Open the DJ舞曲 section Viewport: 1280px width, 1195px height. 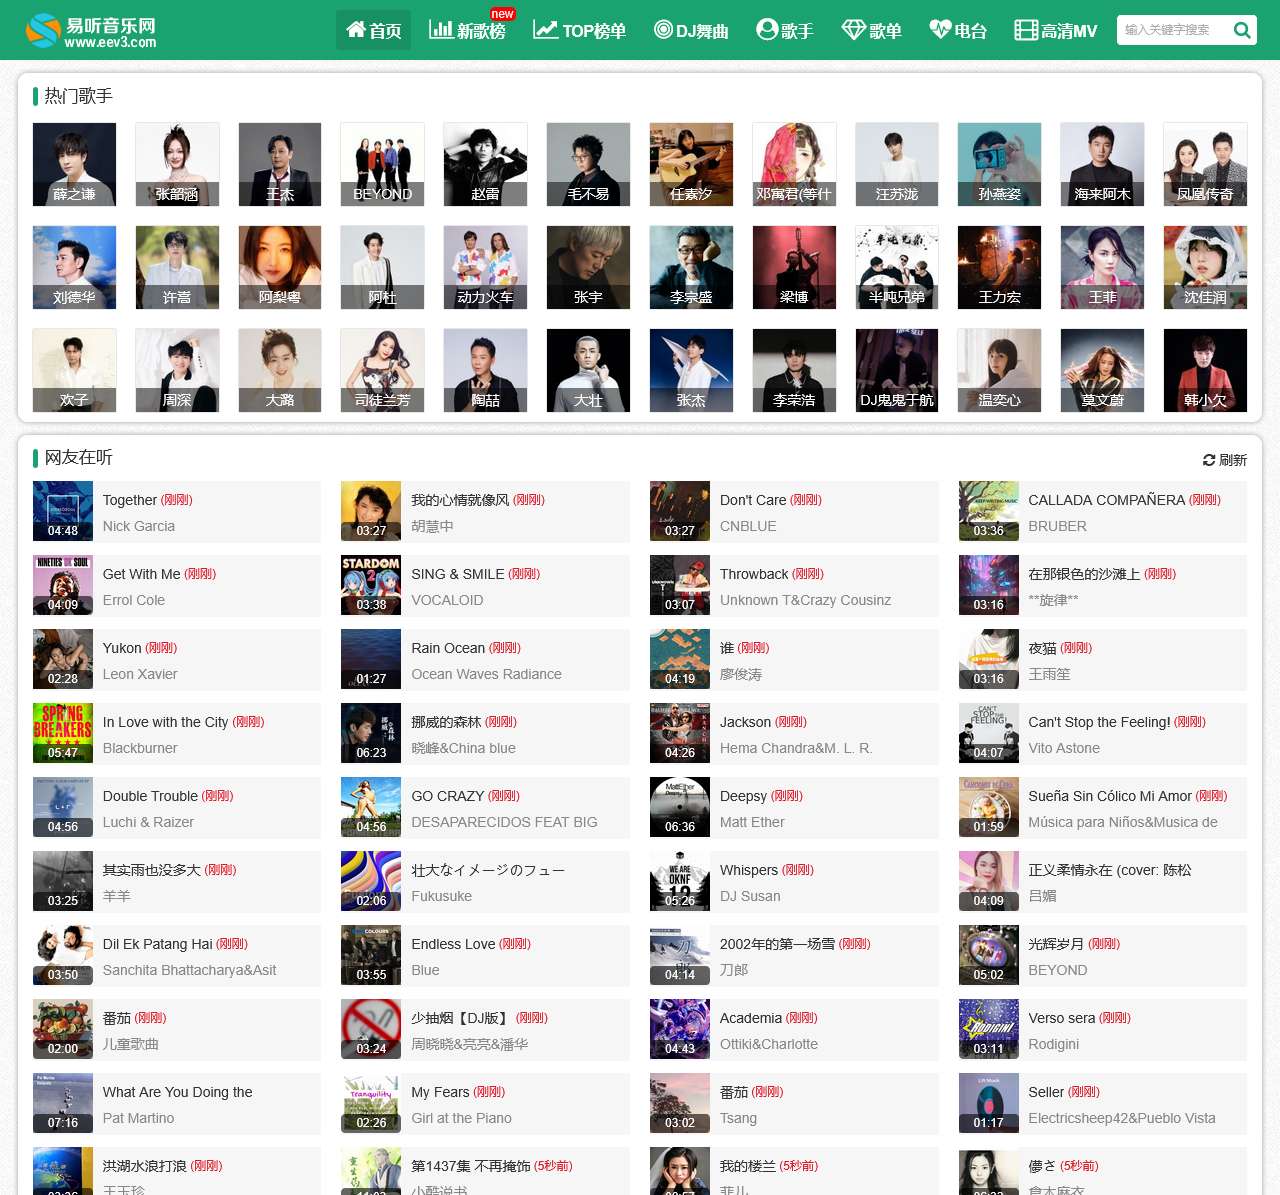(691, 31)
